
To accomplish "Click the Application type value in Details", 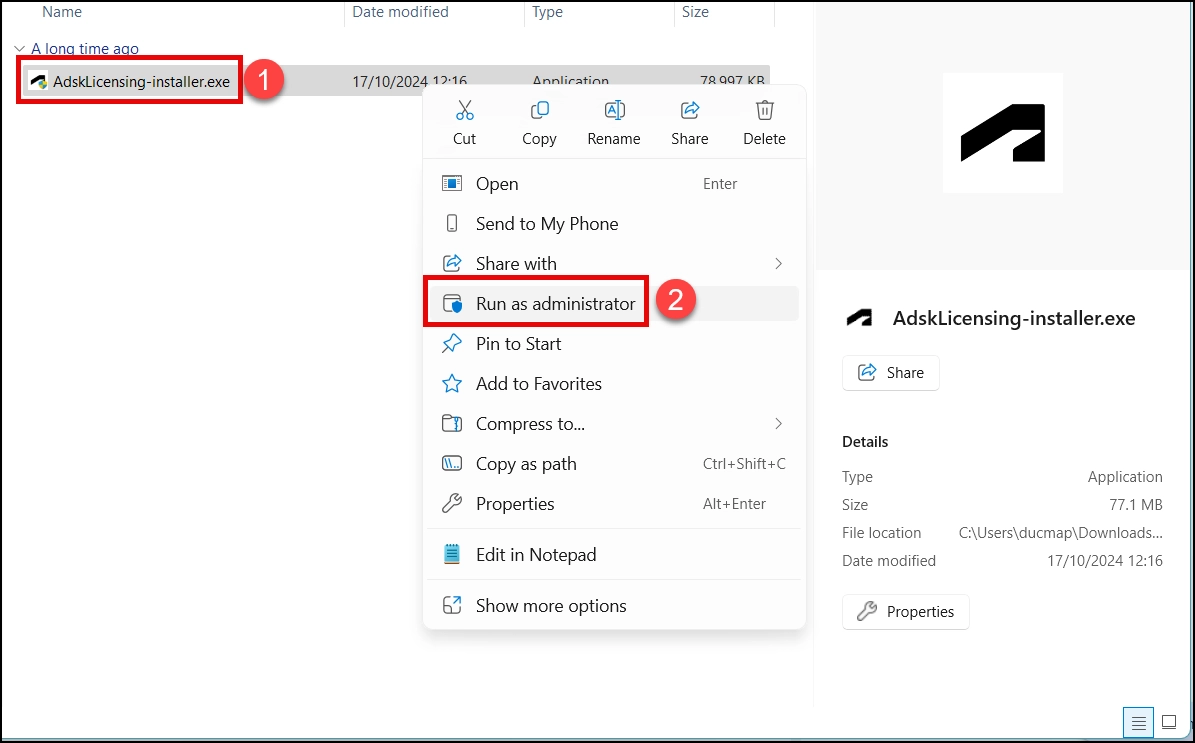I will (x=1125, y=477).
